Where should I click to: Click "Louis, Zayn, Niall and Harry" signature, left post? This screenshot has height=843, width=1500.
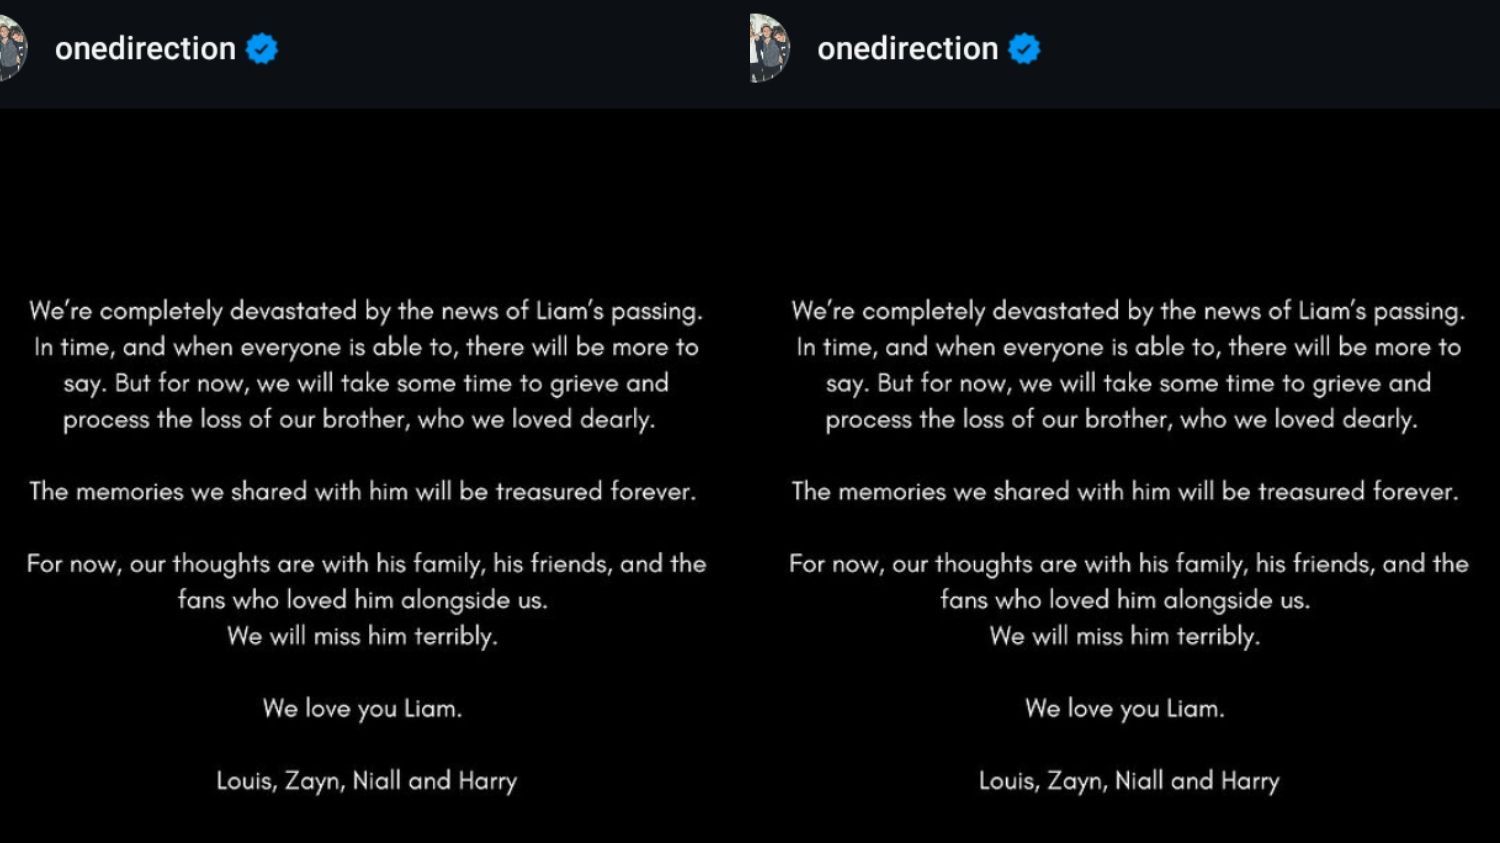coord(366,781)
